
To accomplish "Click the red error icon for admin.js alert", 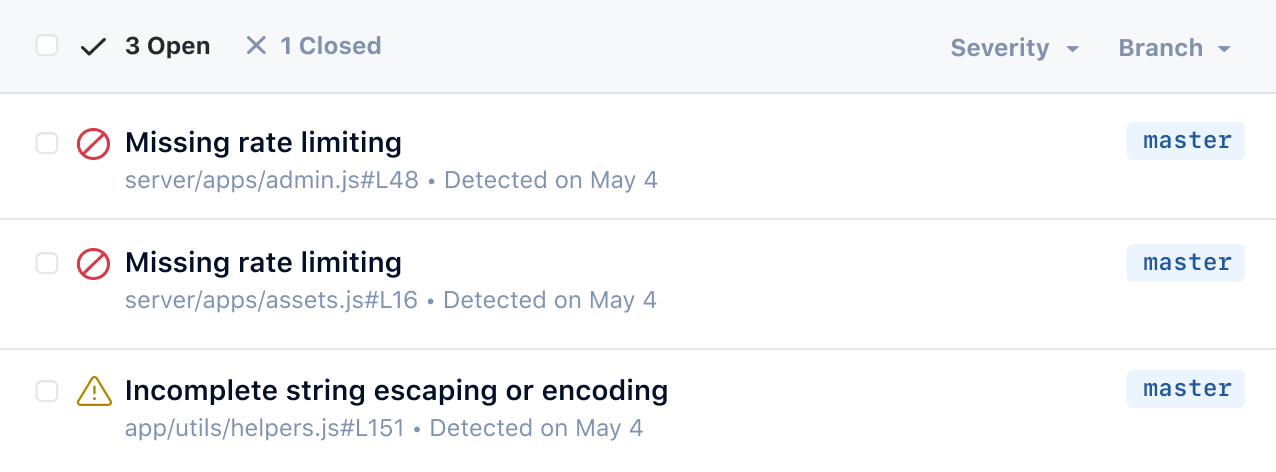I will pyautogui.click(x=93, y=144).
